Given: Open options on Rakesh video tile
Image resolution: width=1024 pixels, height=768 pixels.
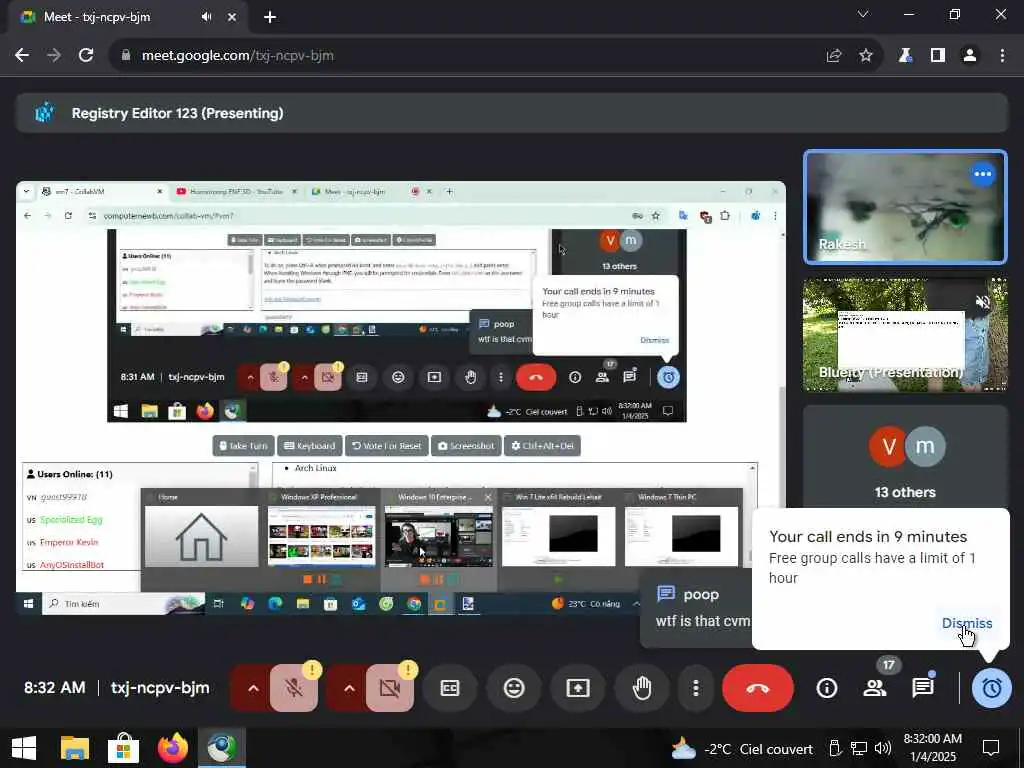Looking at the screenshot, I should [982, 174].
